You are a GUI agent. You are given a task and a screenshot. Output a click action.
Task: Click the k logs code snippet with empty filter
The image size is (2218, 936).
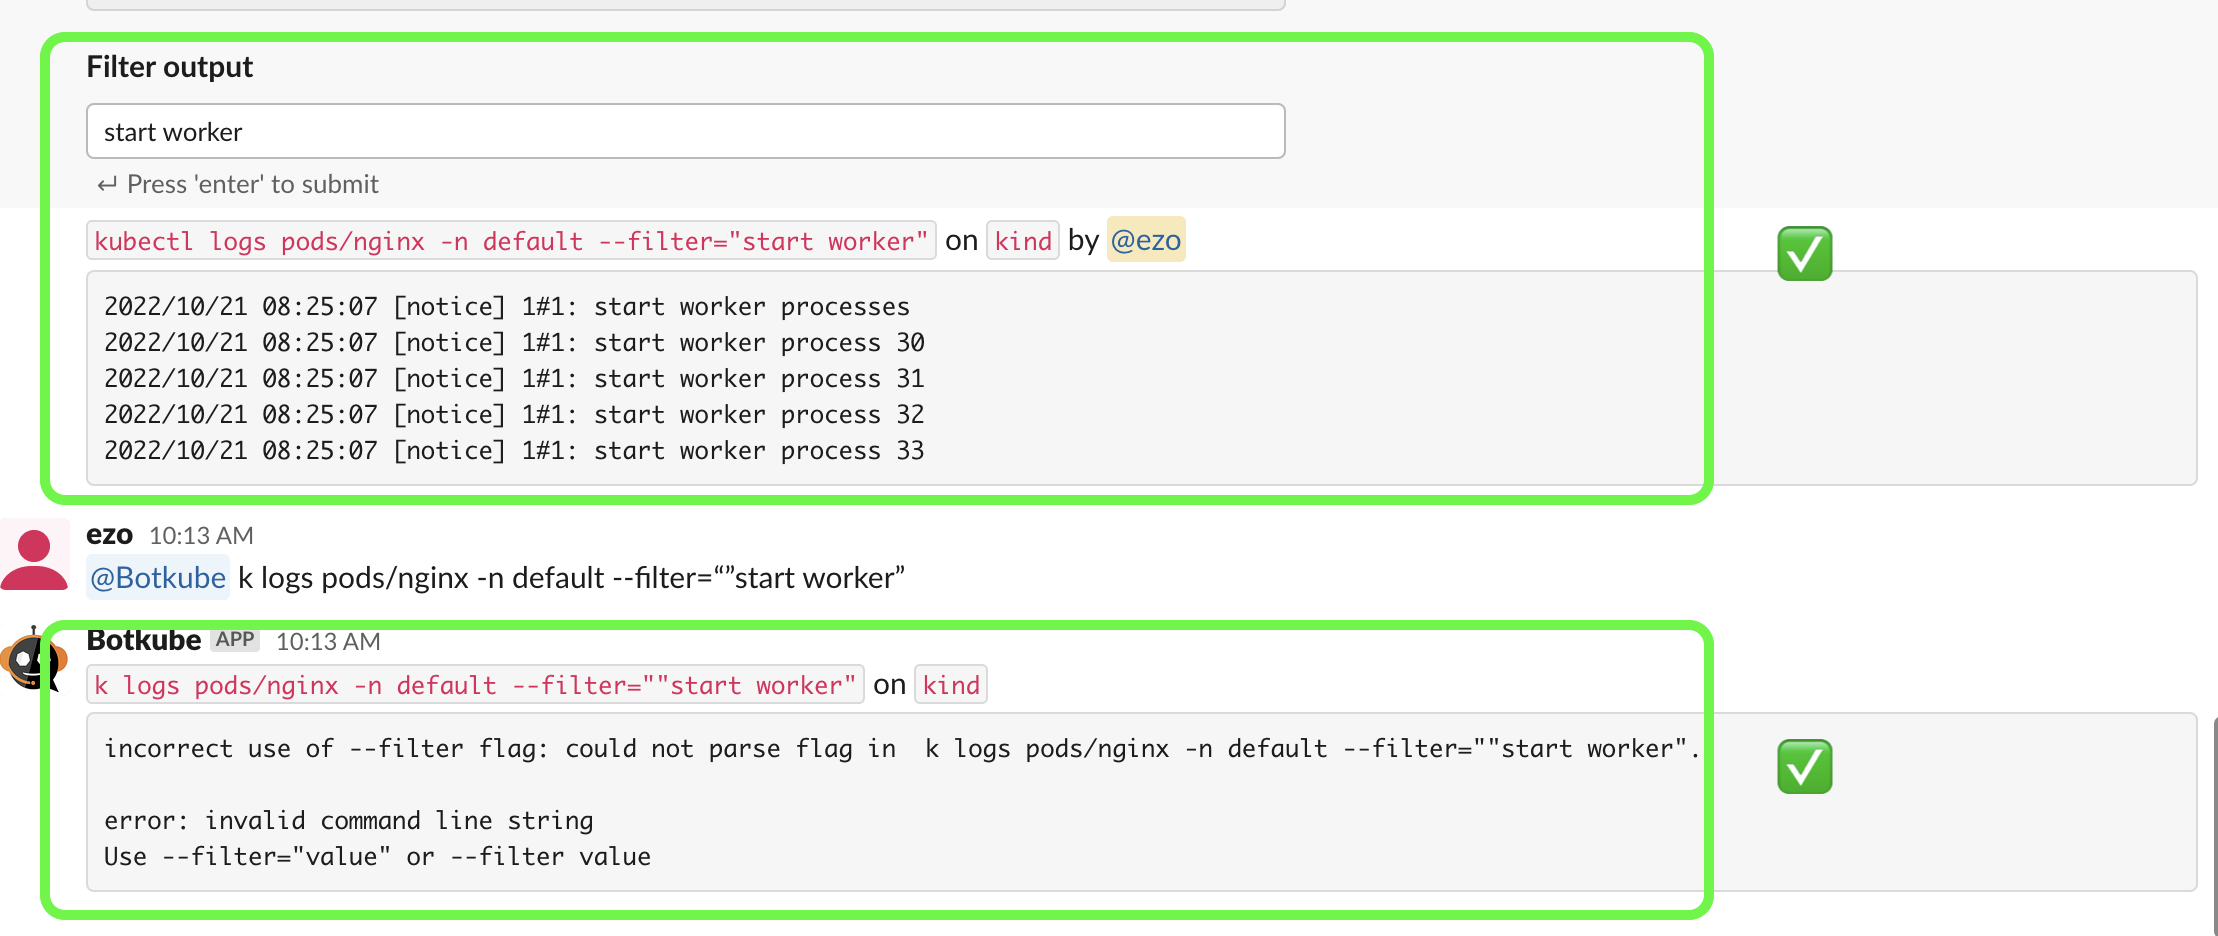[473, 685]
